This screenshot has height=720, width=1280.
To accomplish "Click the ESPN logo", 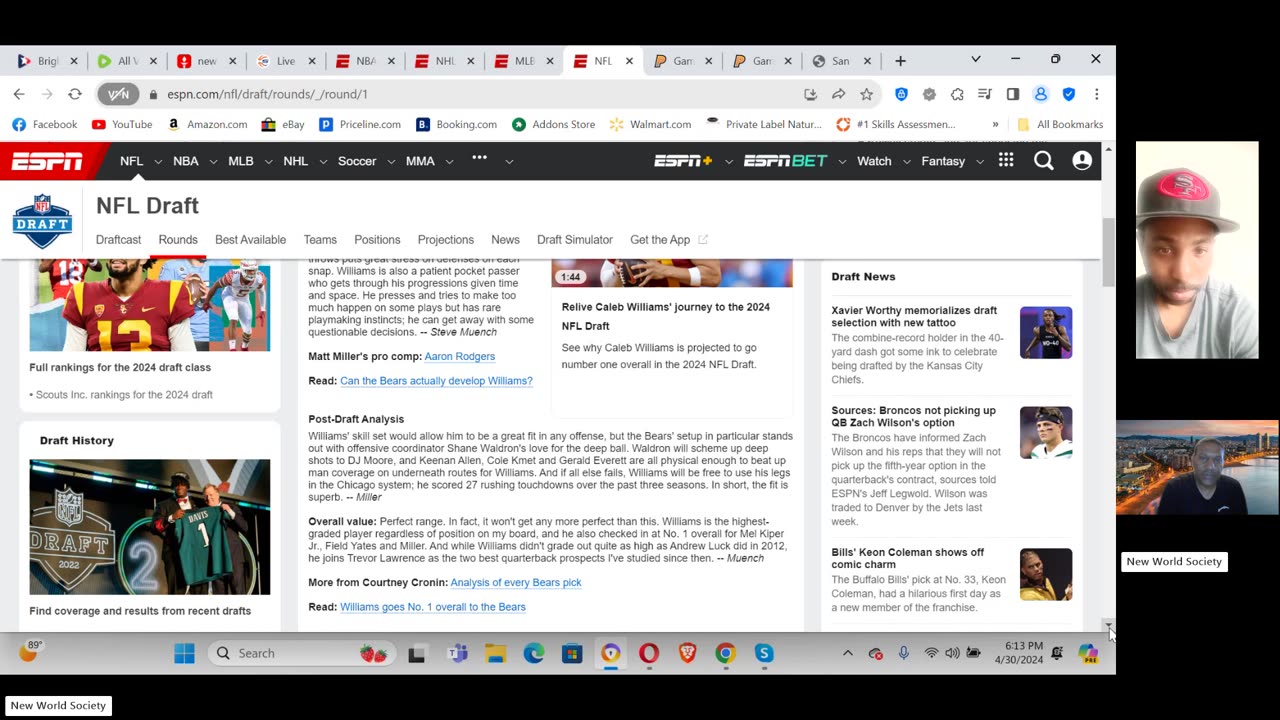I will point(47,161).
